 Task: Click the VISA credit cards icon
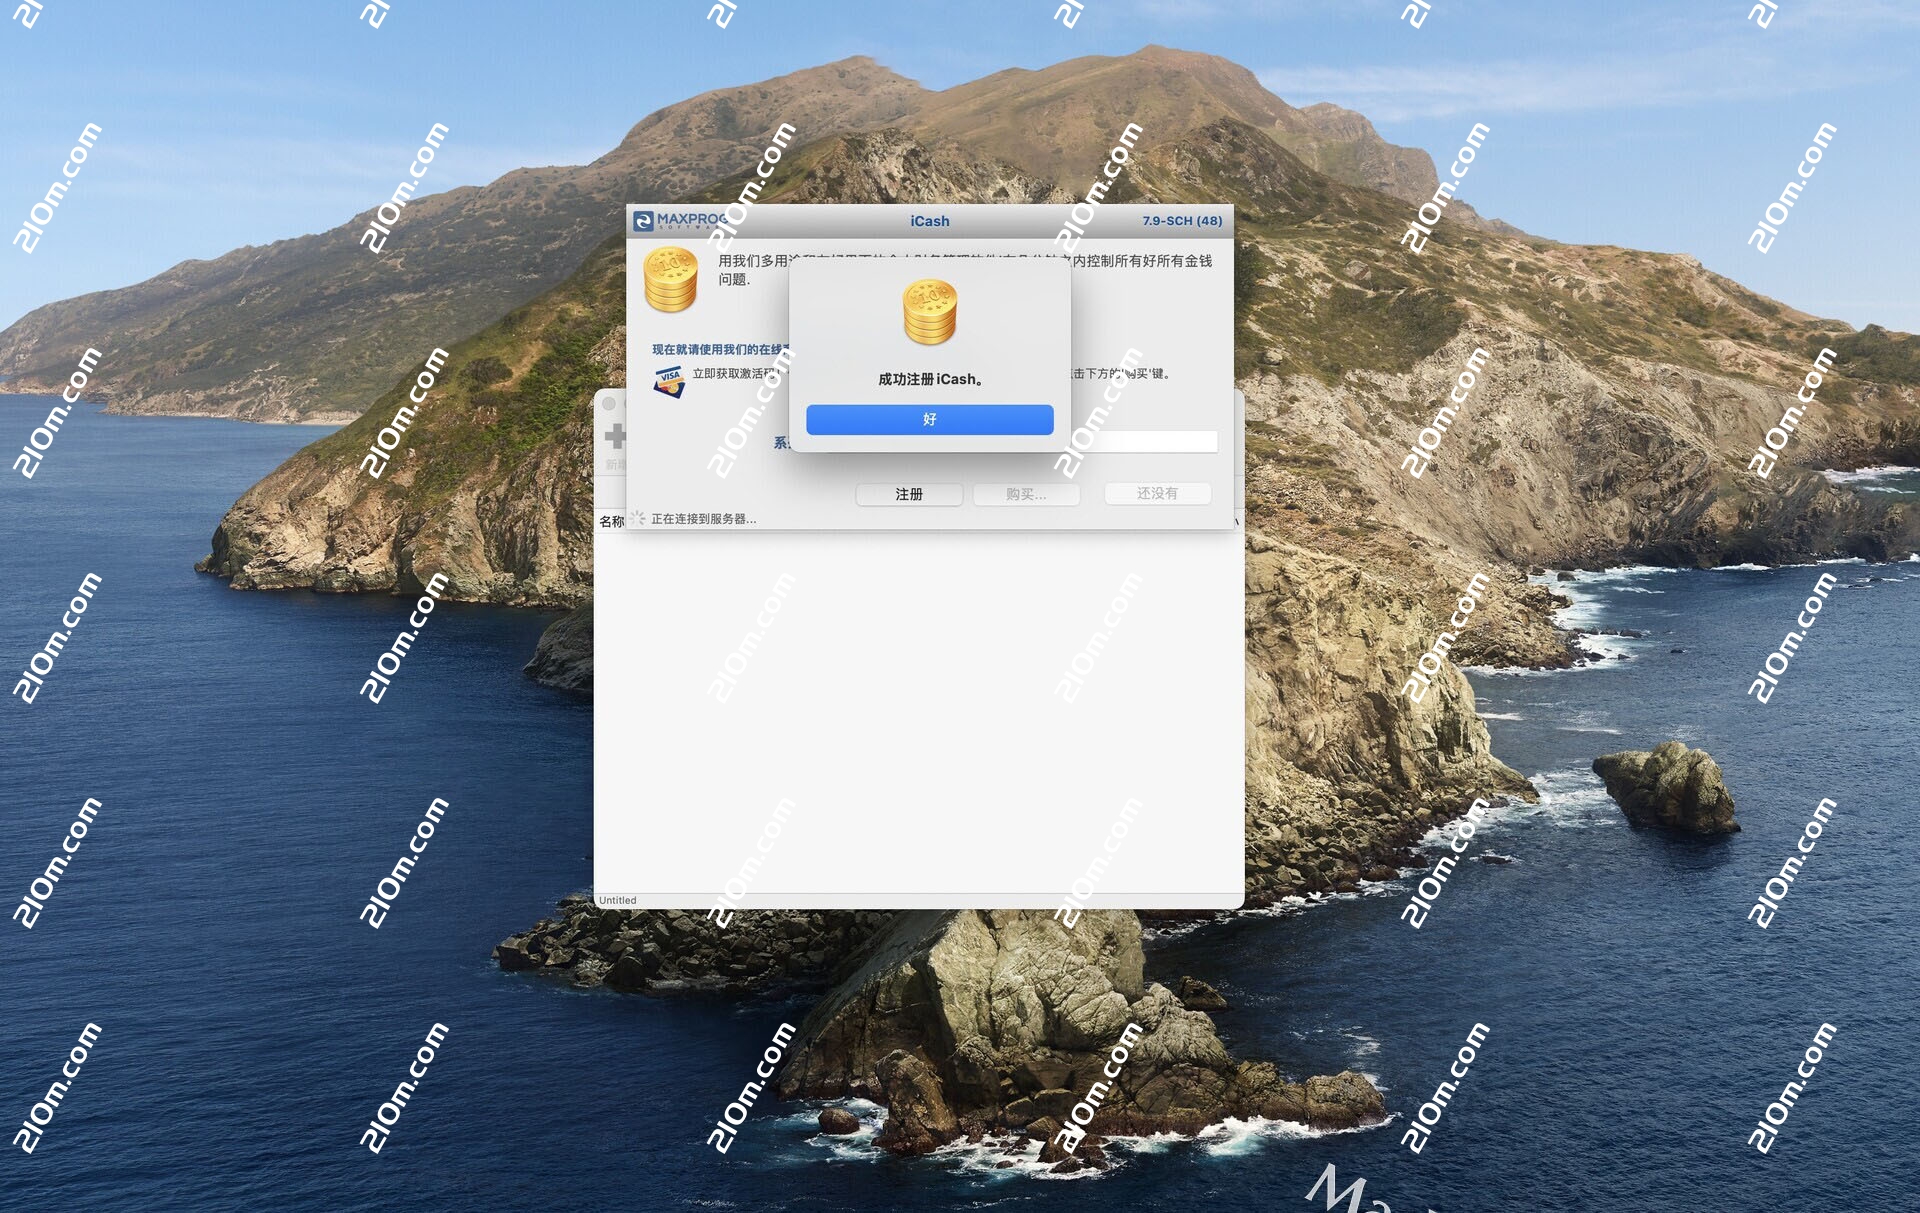[x=669, y=381]
